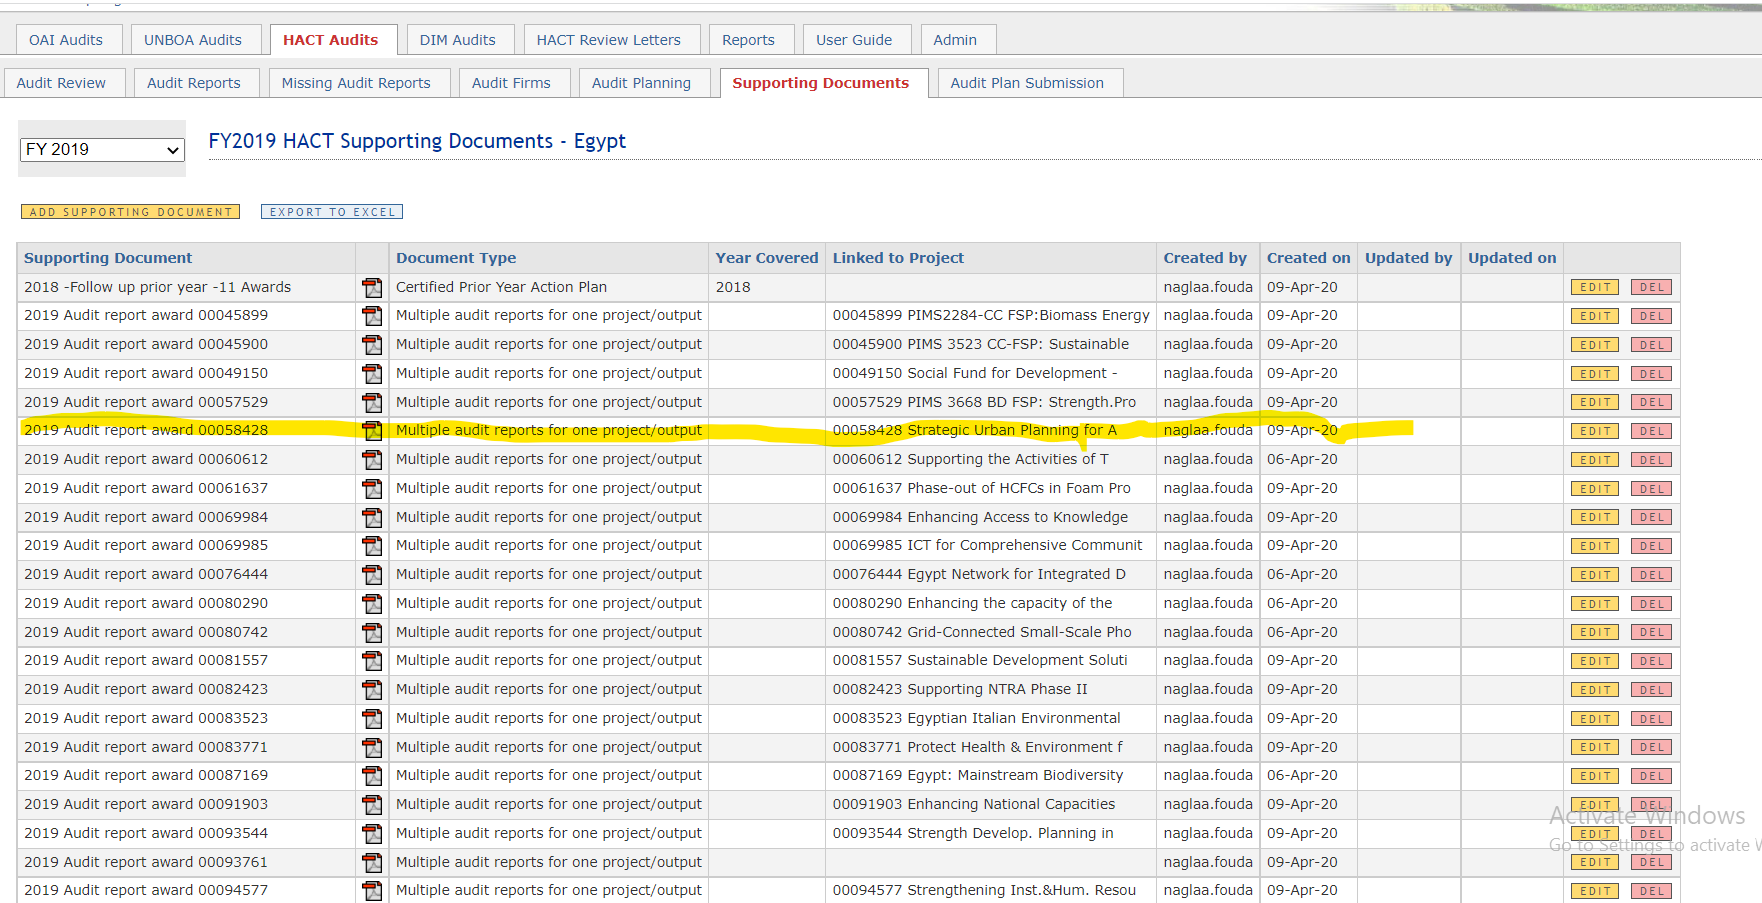Click Add Supporting Document button
Screen dimensions: 1762x903
pyautogui.click(x=131, y=212)
